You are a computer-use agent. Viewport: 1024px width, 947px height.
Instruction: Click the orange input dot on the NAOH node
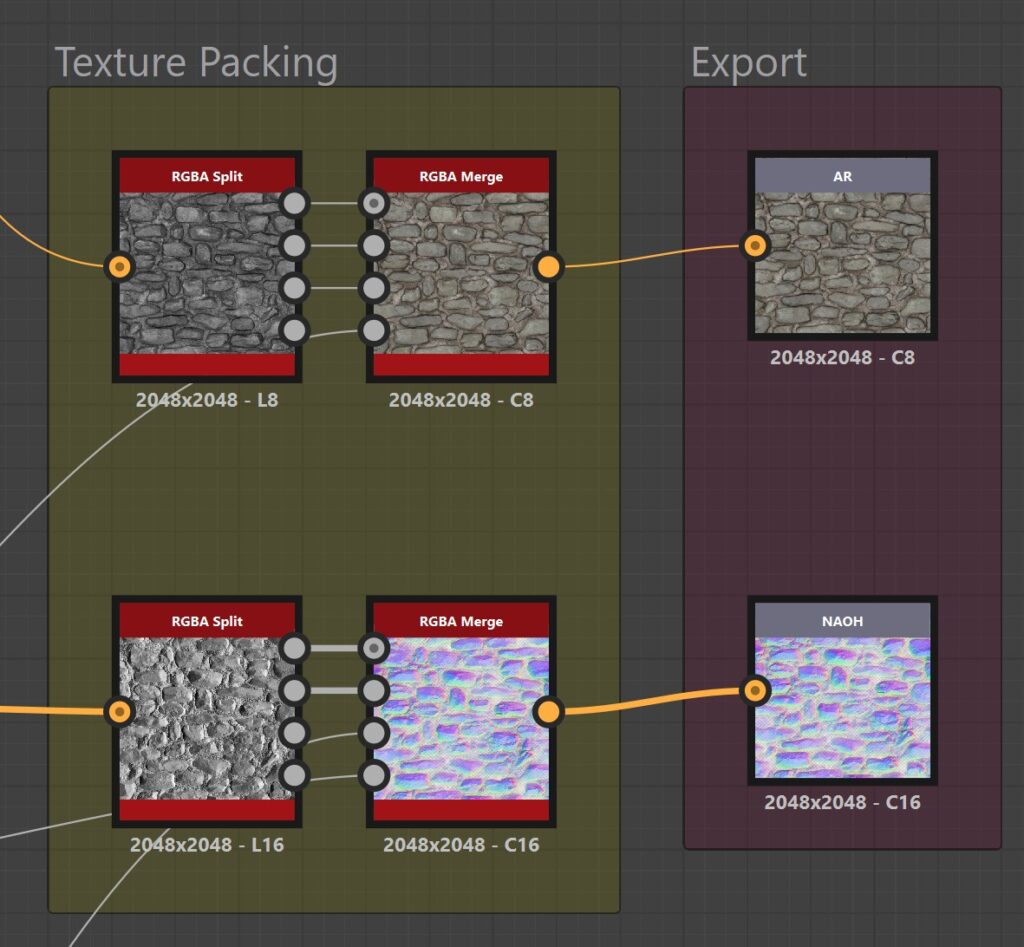point(754,691)
